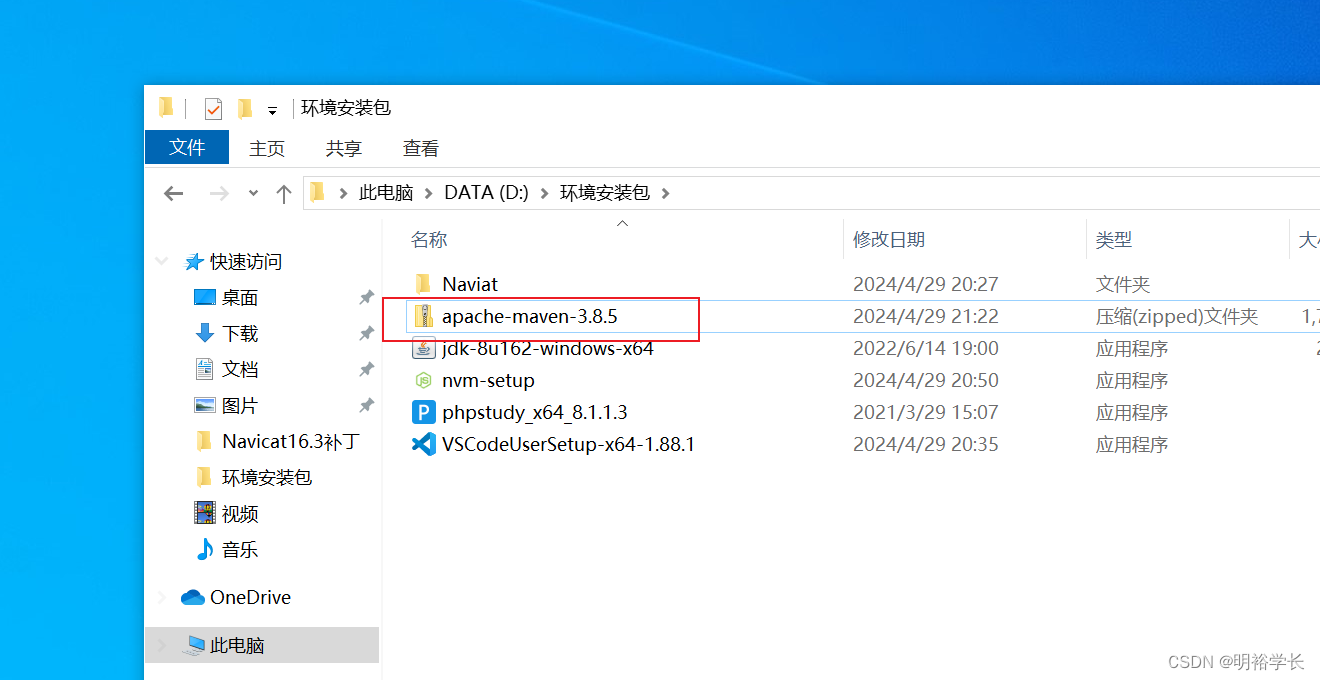Expand the 此电脑 tree node
Screen dimensions: 1320x680
161,646
